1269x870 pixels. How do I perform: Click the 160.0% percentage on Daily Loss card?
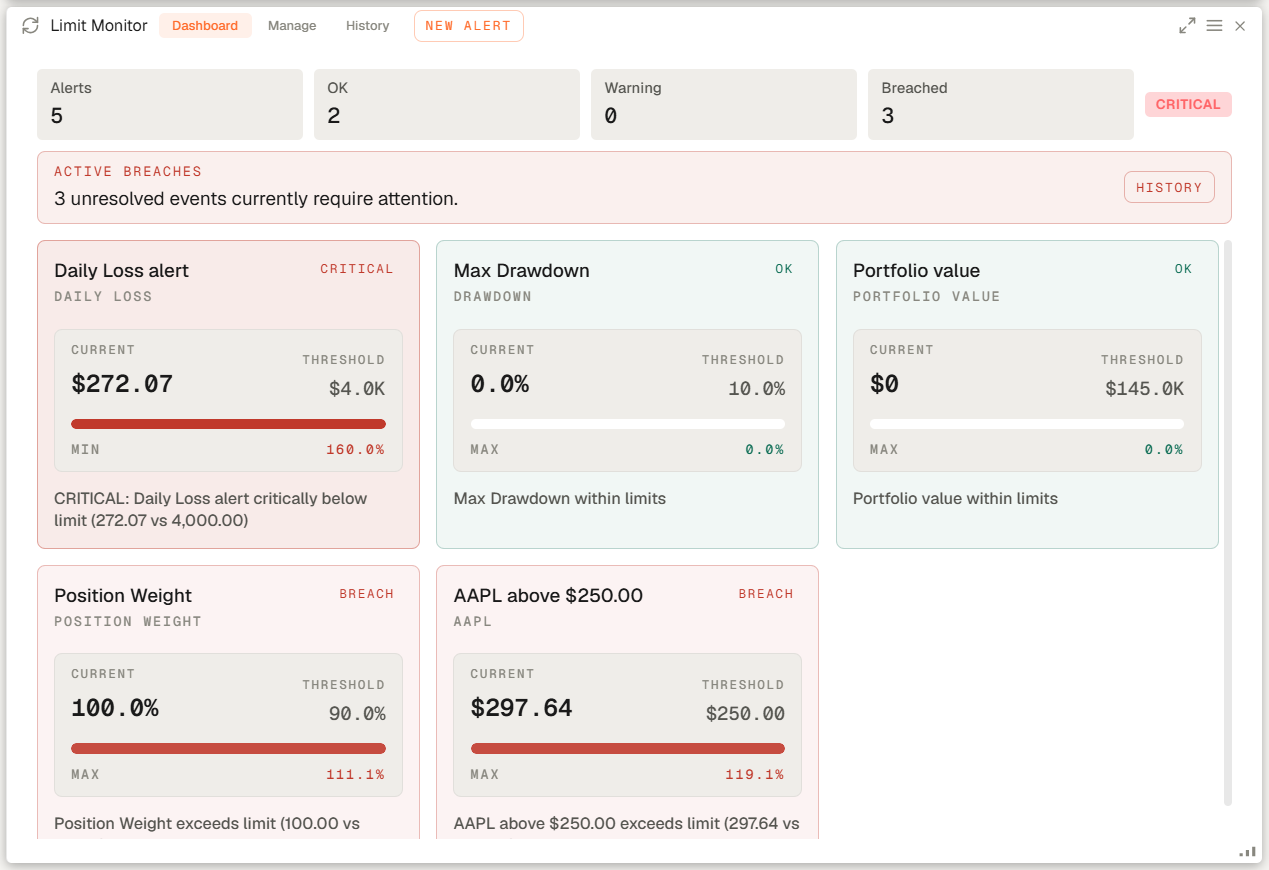(355, 450)
